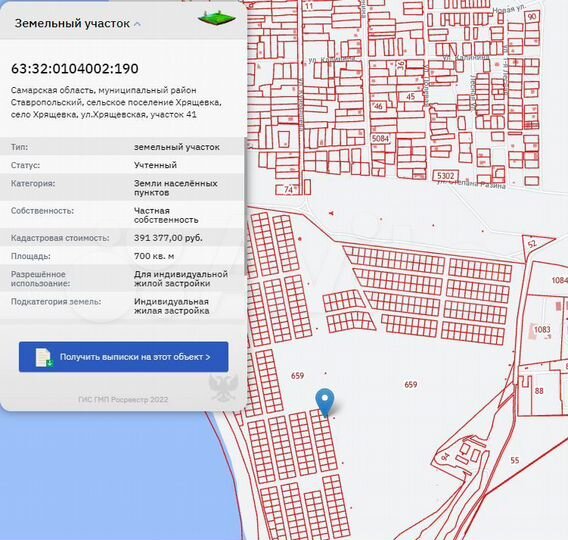This screenshot has height=540, width=568.
Task: Click the Площадь 700 кв. м row
Action: (122, 256)
